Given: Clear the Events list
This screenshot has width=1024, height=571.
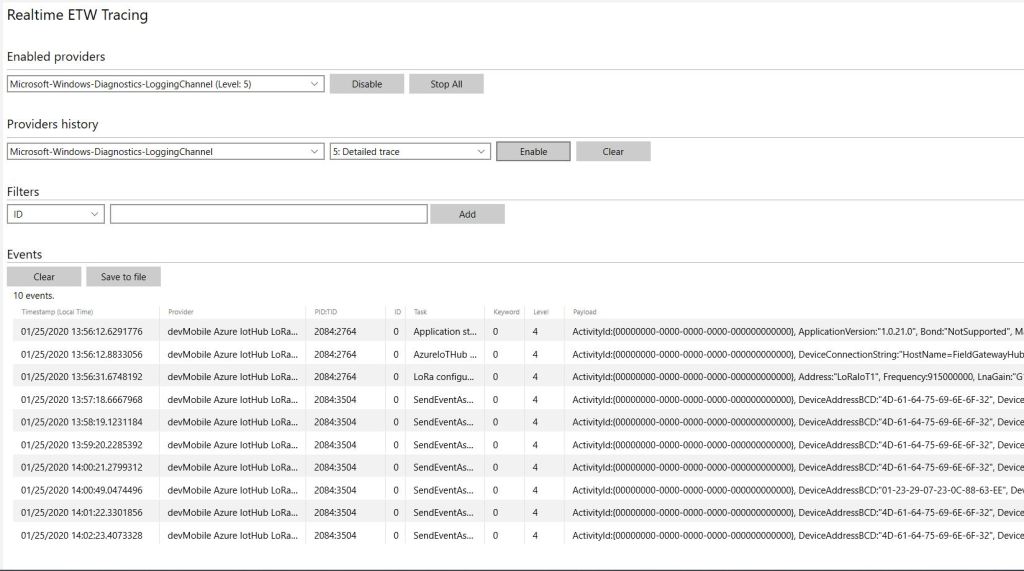Looking at the screenshot, I should click(x=43, y=277).
